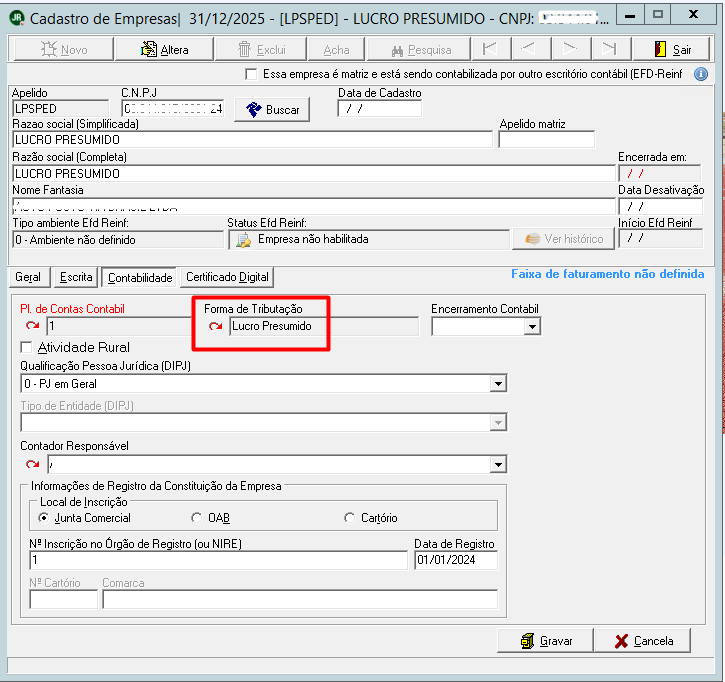
Task: Open the Contador Responsável dropdown
Action: tap(498, 465)
